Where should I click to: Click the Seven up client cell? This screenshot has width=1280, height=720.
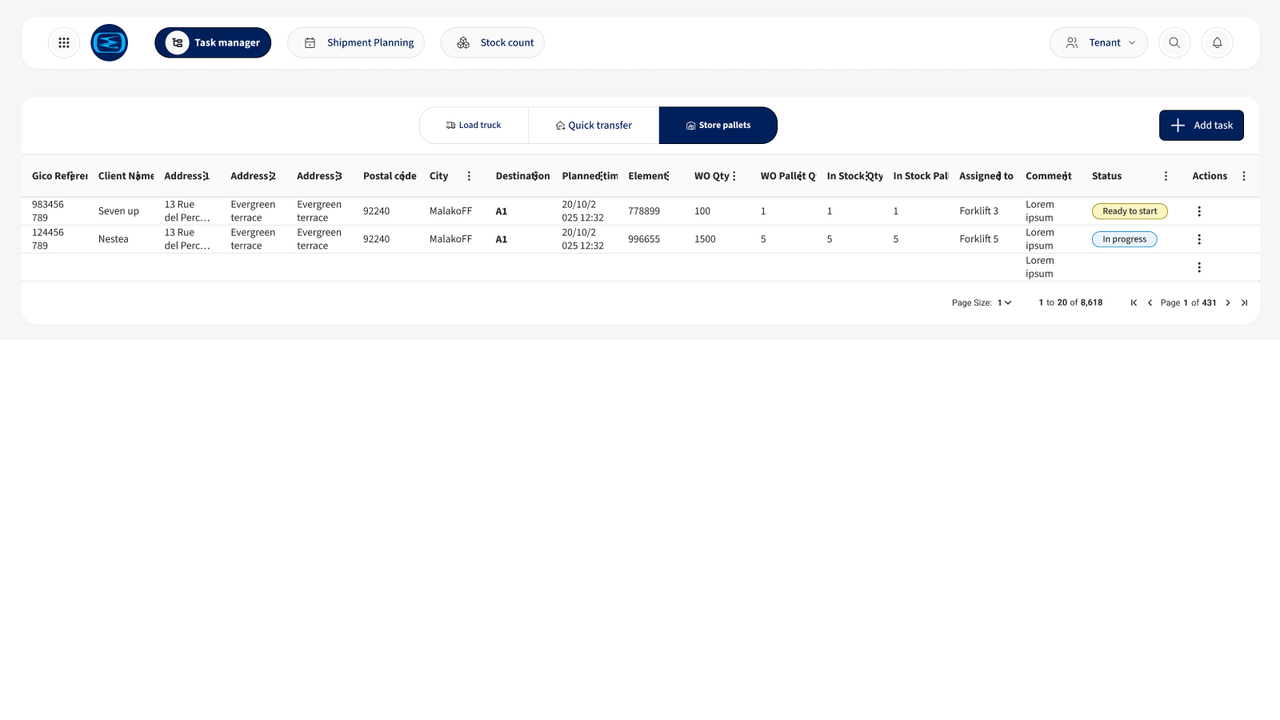pyautogui.click(x=119, y=211)
